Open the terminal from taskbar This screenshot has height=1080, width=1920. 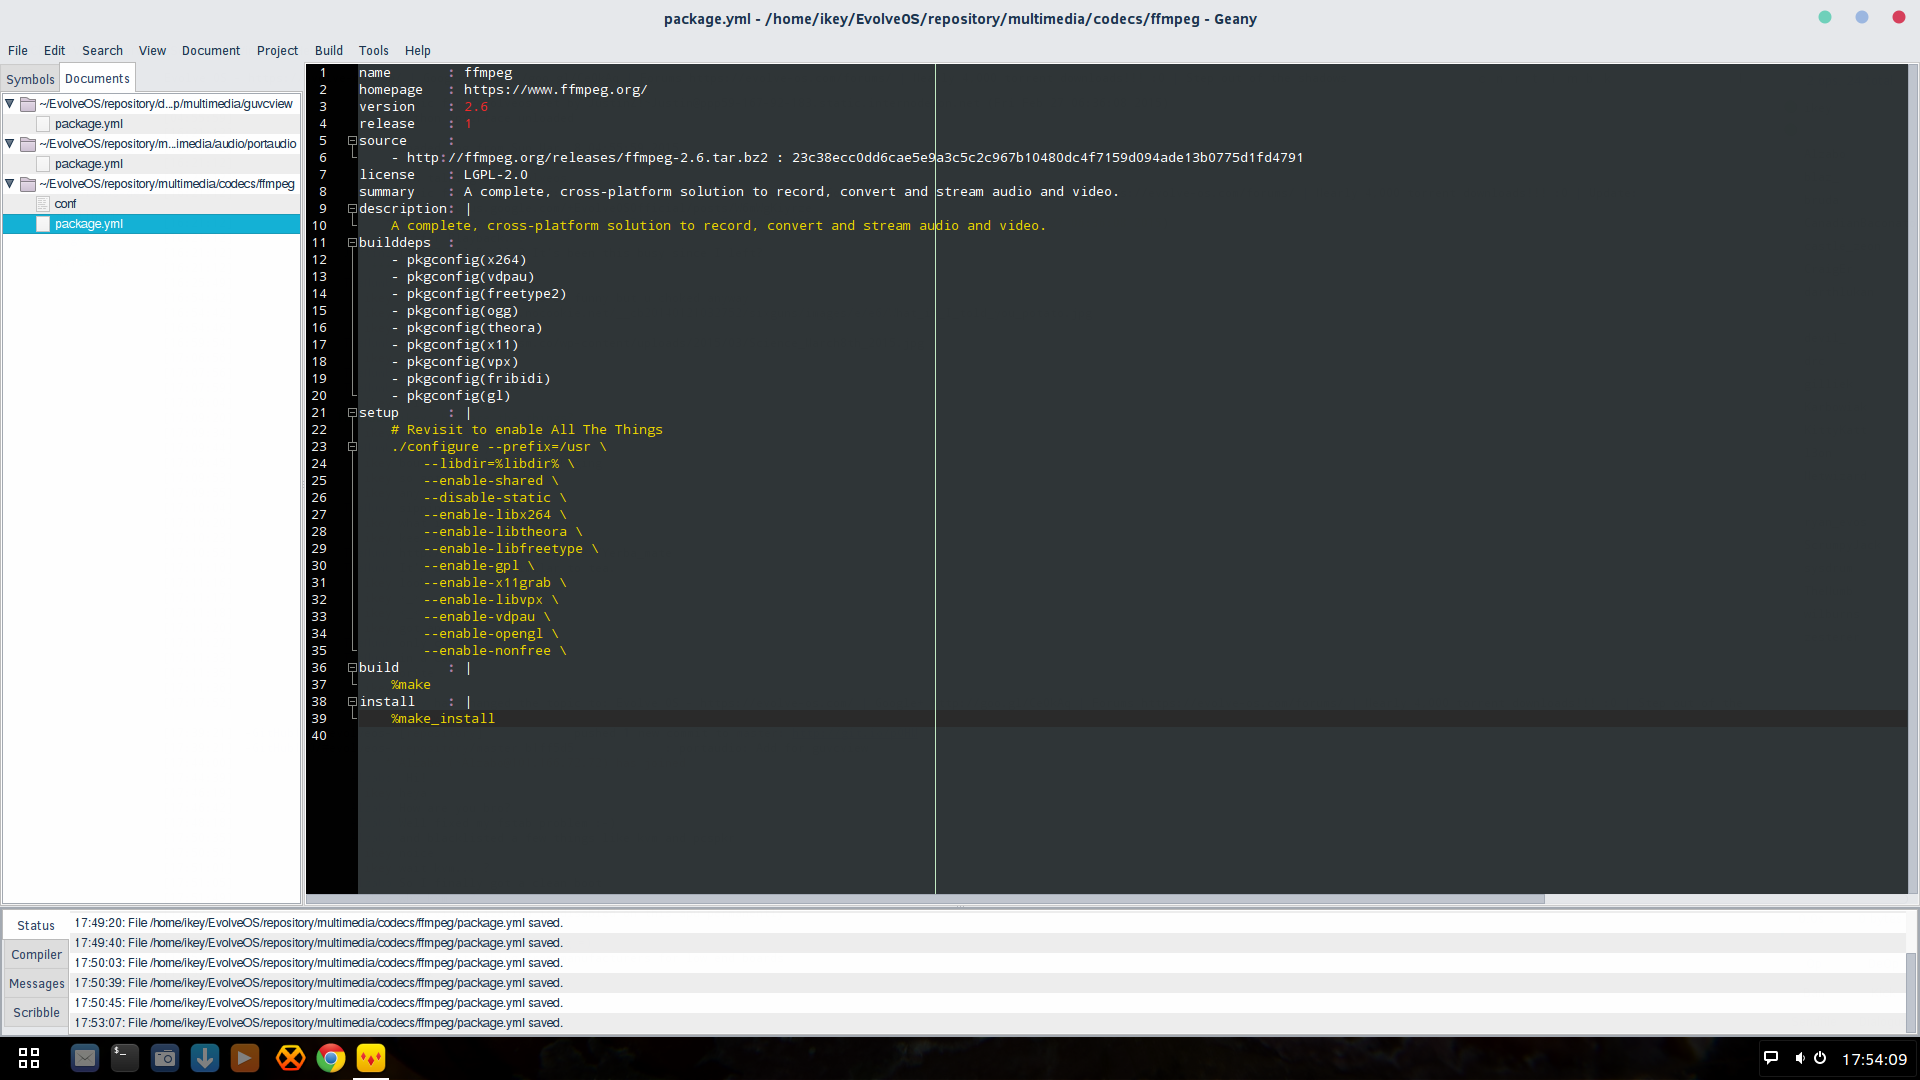(x=125, y=1058)
